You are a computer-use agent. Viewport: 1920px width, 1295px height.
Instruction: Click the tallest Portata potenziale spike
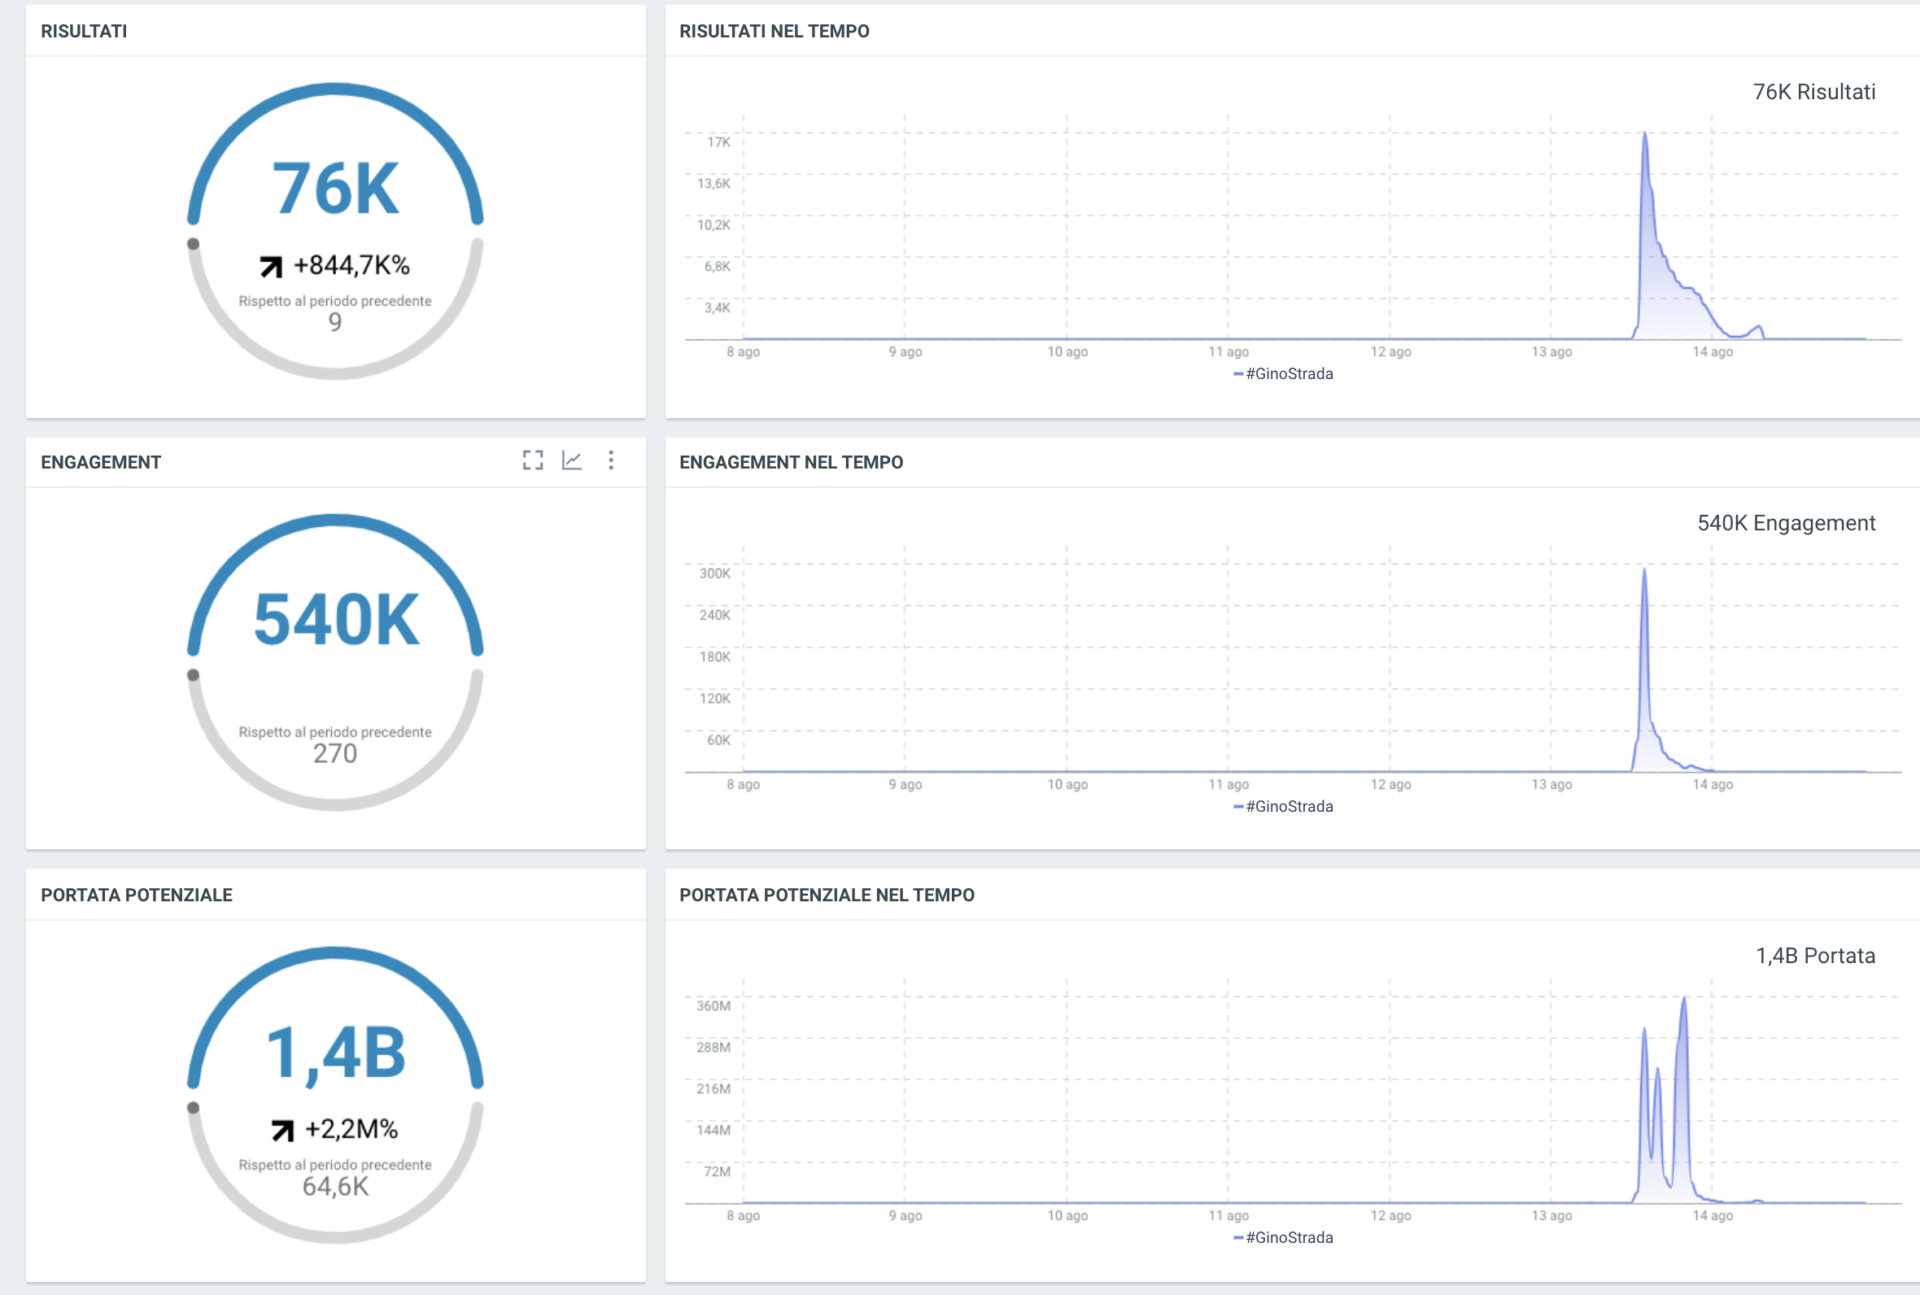pos(1684,999)
